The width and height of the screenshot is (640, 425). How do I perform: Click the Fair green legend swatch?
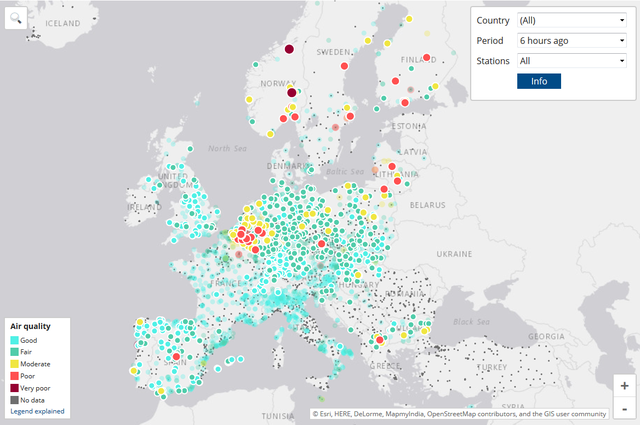(x=14, y=352)
